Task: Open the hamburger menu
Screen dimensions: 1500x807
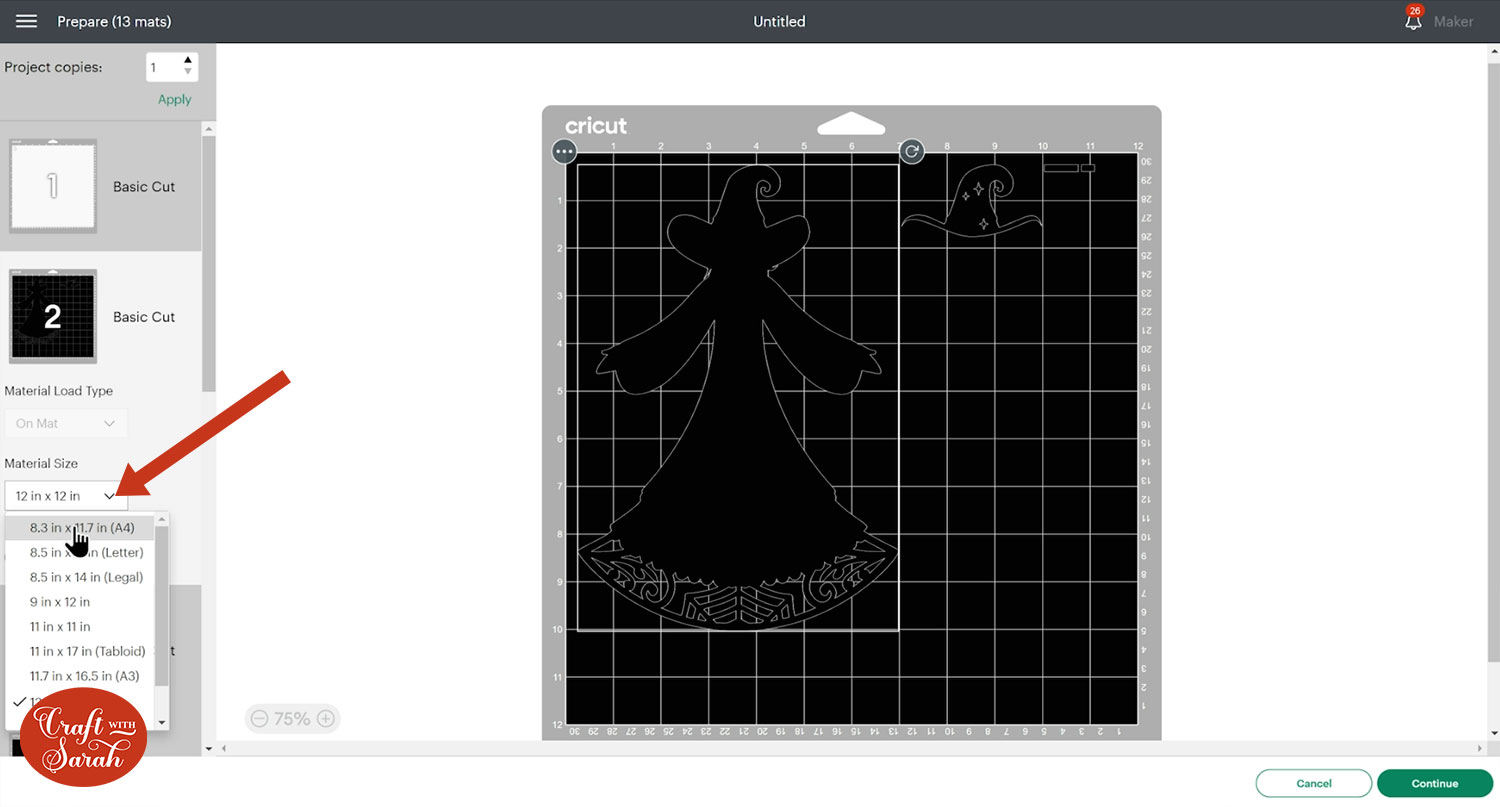Action: point(27,21)
